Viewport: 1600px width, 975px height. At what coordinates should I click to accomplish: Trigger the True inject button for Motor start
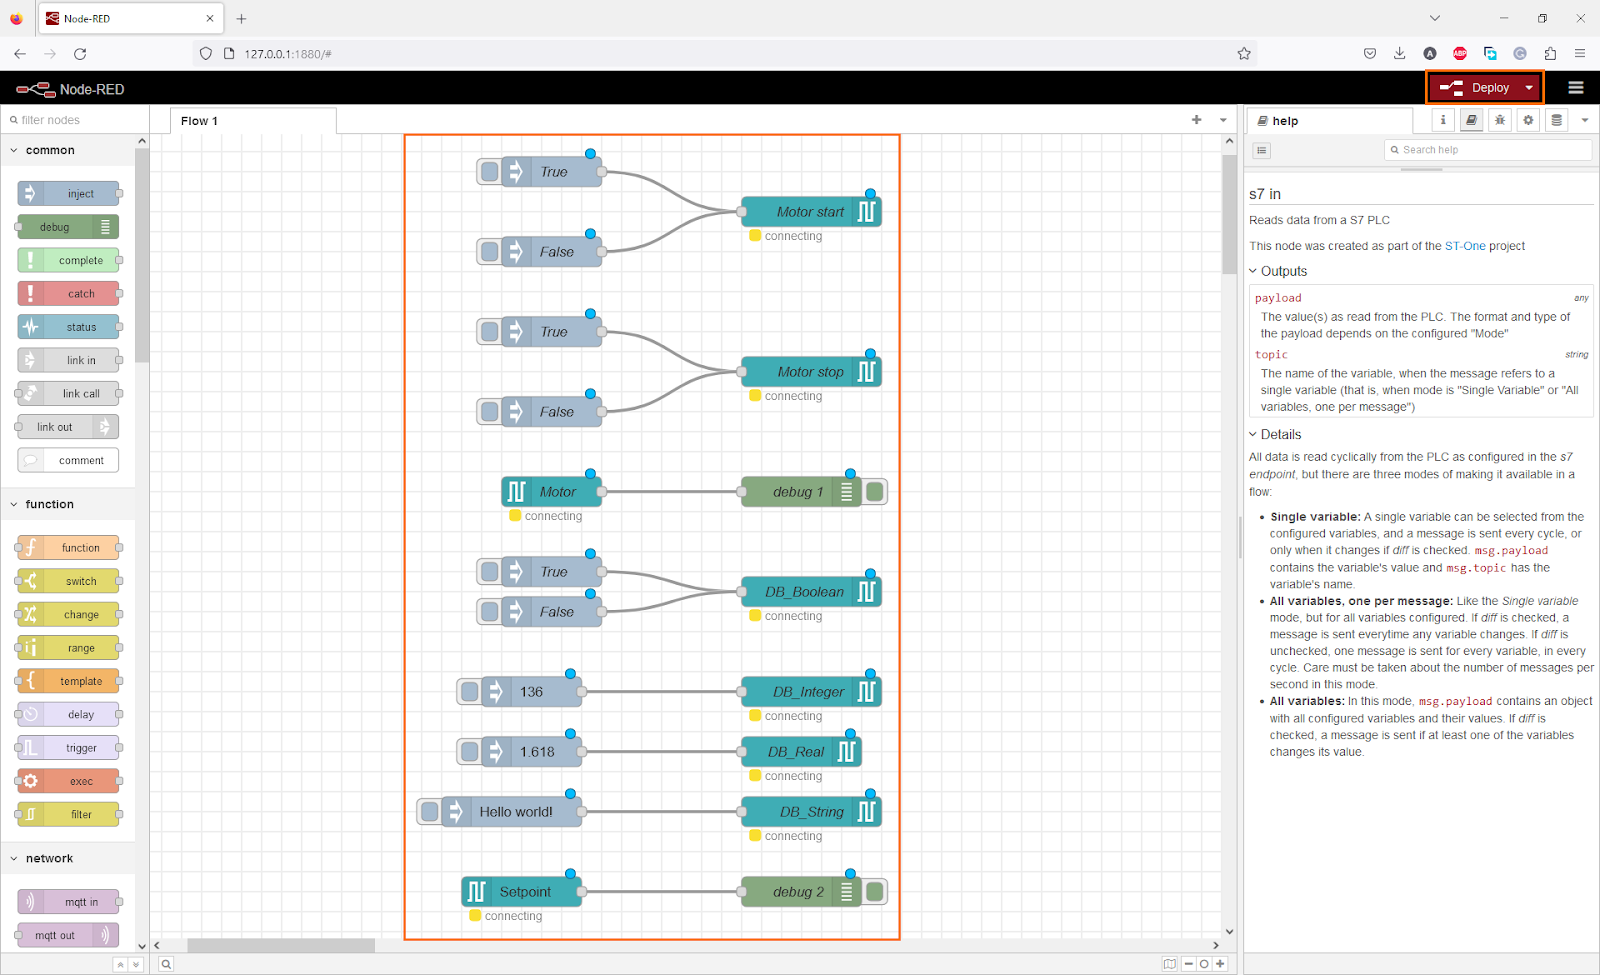tap(489, 172)
